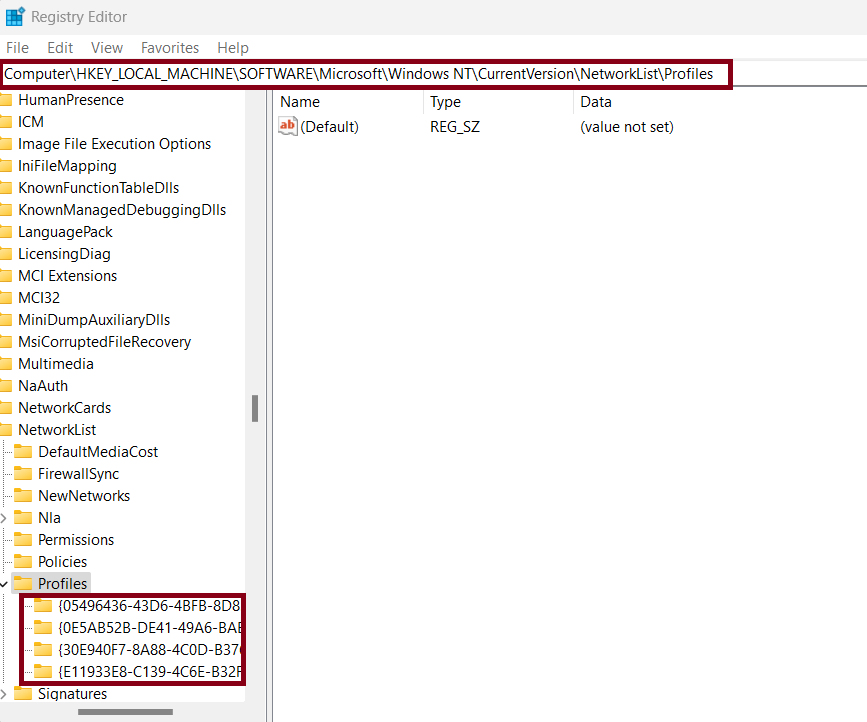Select profile key {30E940F7-8A88-4C0D

(149, 650)
